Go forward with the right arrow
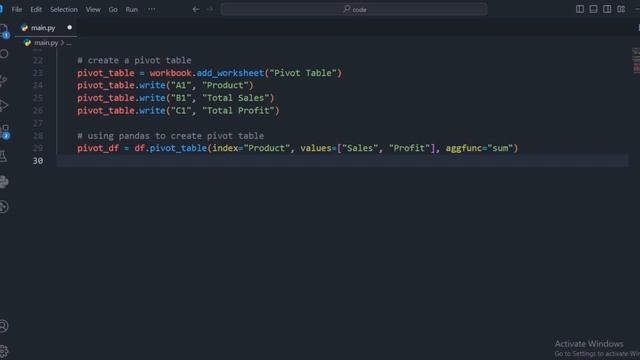The width and height of the screenshot is (640, 360). click(x=209, y=9)
